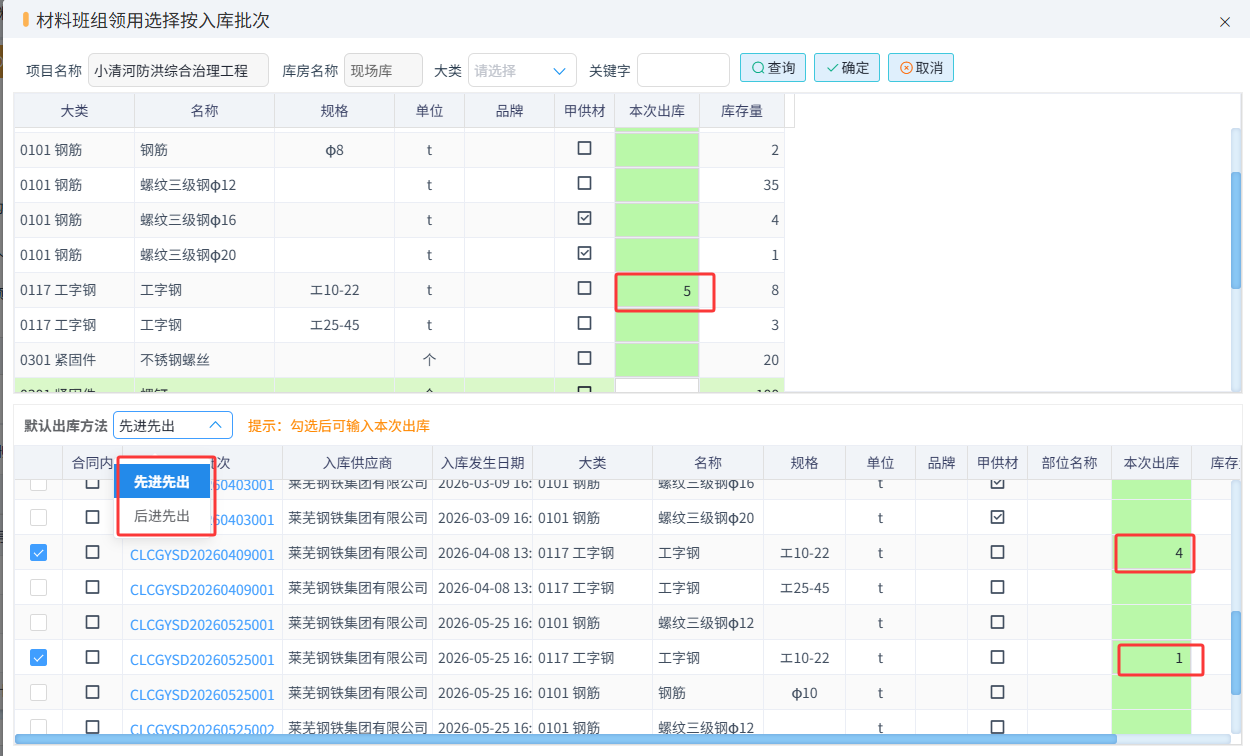Select 0117 工字钢 cell in upper 工25-45 row
This screenshot has height=756, width=1250.
[x=74, y=325]
